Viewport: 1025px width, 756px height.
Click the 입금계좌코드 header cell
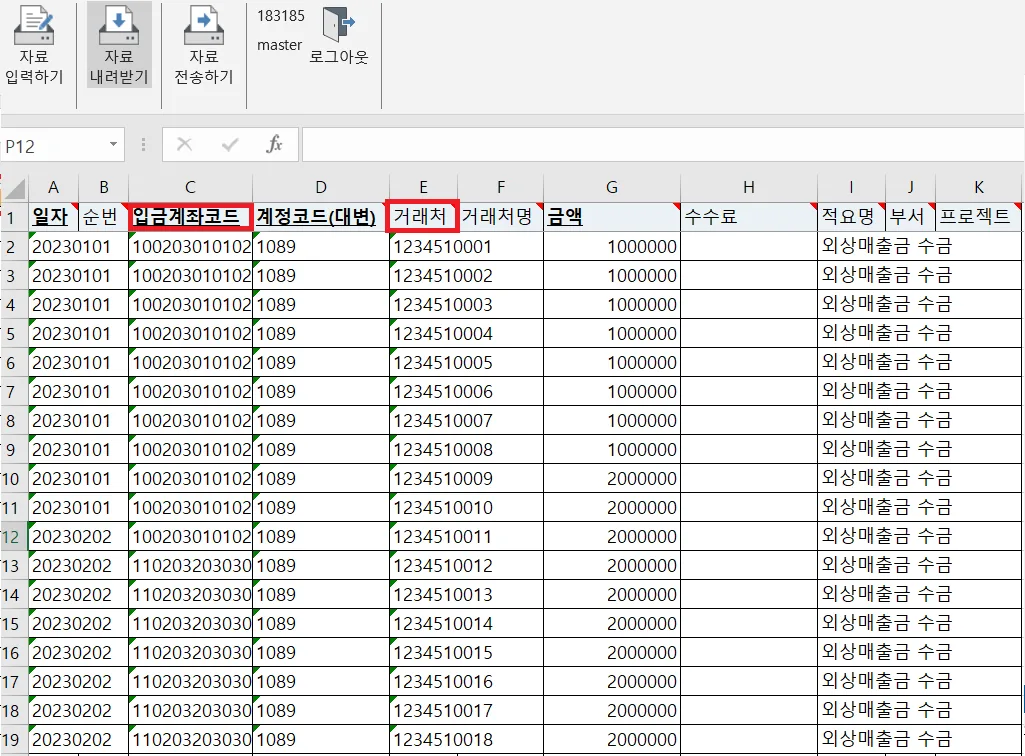190,216
